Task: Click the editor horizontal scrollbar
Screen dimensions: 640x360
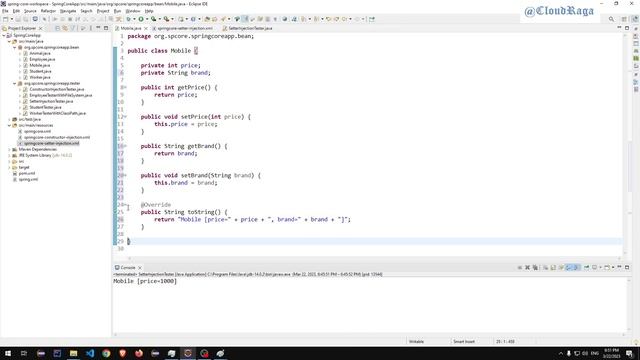Action: coord(374,258)
